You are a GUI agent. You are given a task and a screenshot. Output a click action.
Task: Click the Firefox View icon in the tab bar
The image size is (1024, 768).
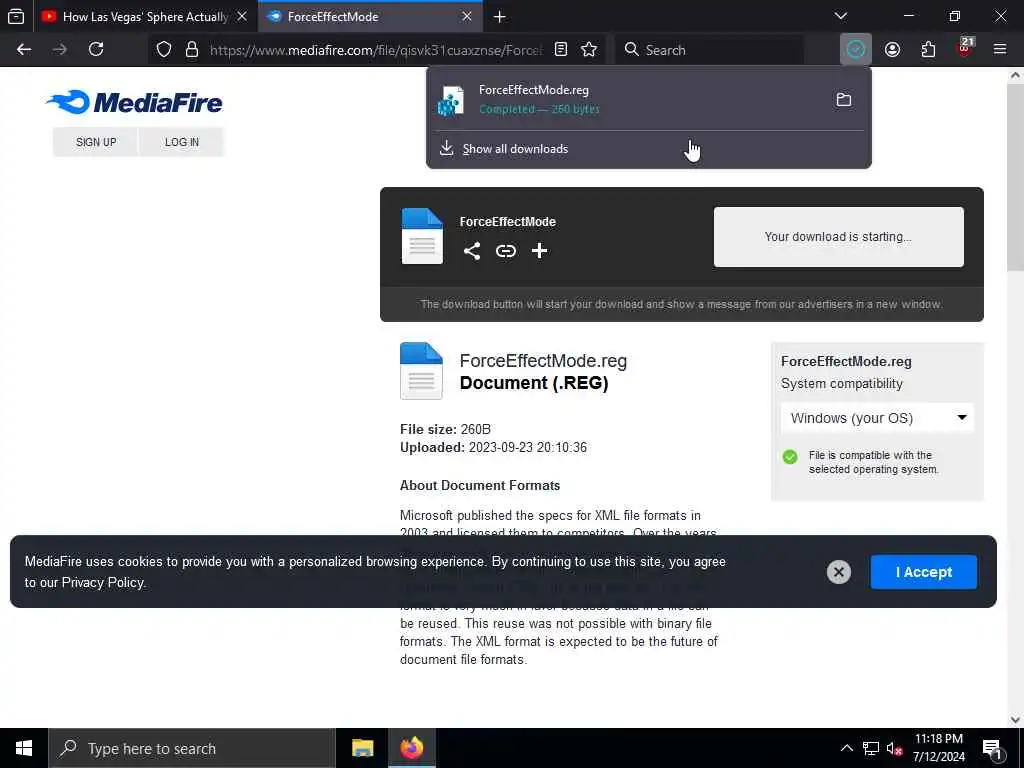pyautogui.click(x=16, y=16)
